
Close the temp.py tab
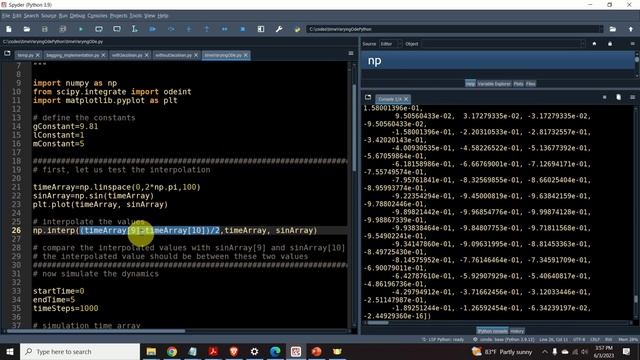pos(38,55)
